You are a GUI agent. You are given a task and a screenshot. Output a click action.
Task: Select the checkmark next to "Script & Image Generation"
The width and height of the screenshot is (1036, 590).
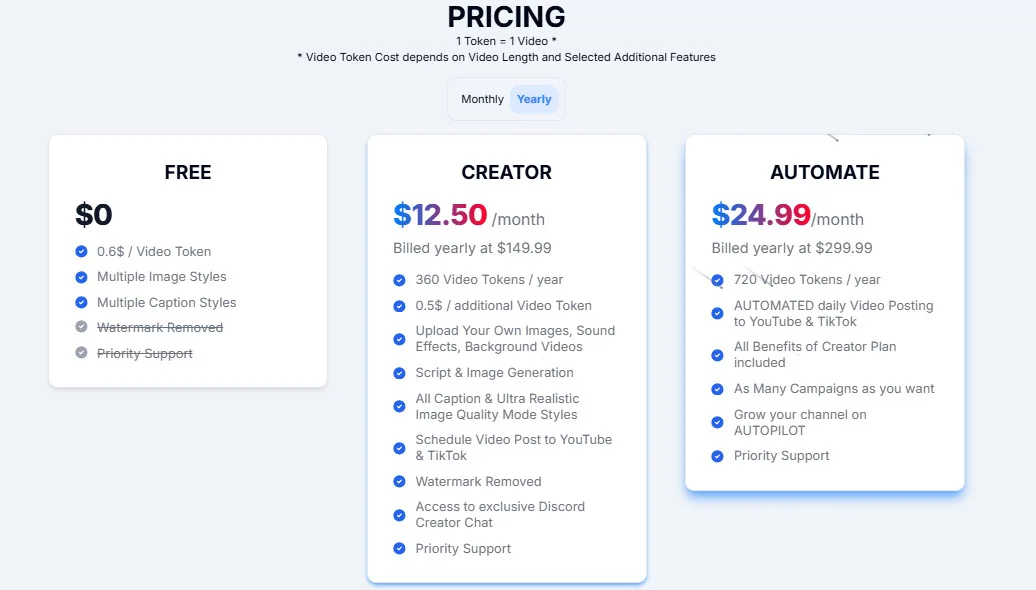pos(399,373)
